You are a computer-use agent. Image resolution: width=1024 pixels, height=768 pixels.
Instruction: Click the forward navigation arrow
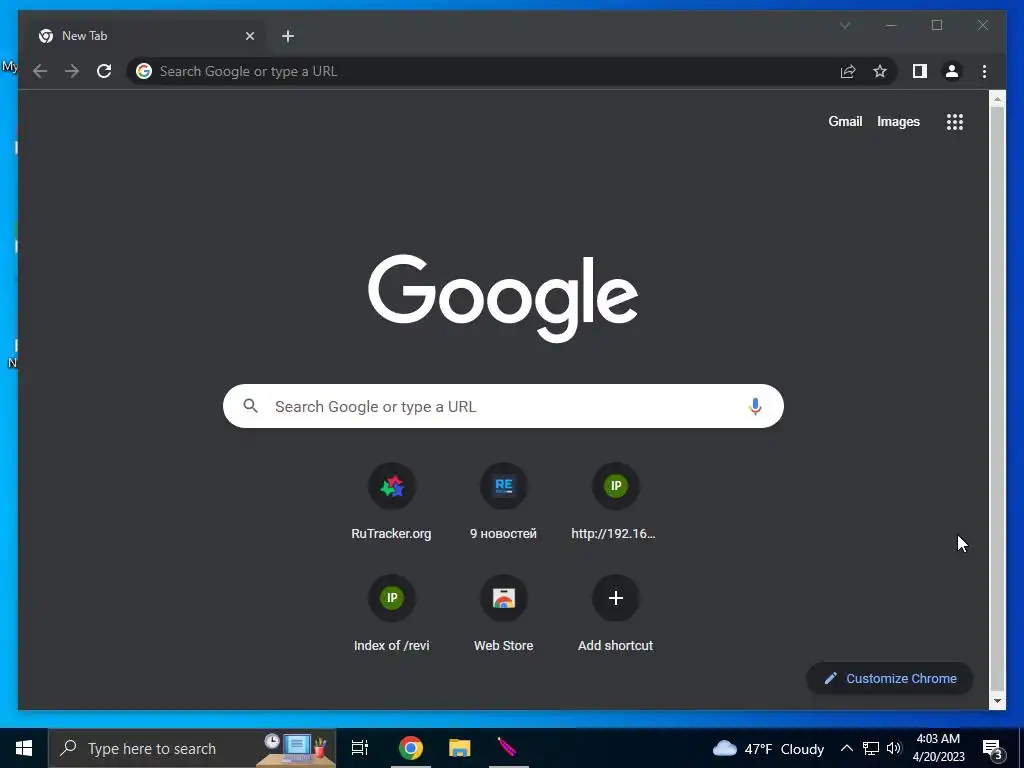click(72, 71)
